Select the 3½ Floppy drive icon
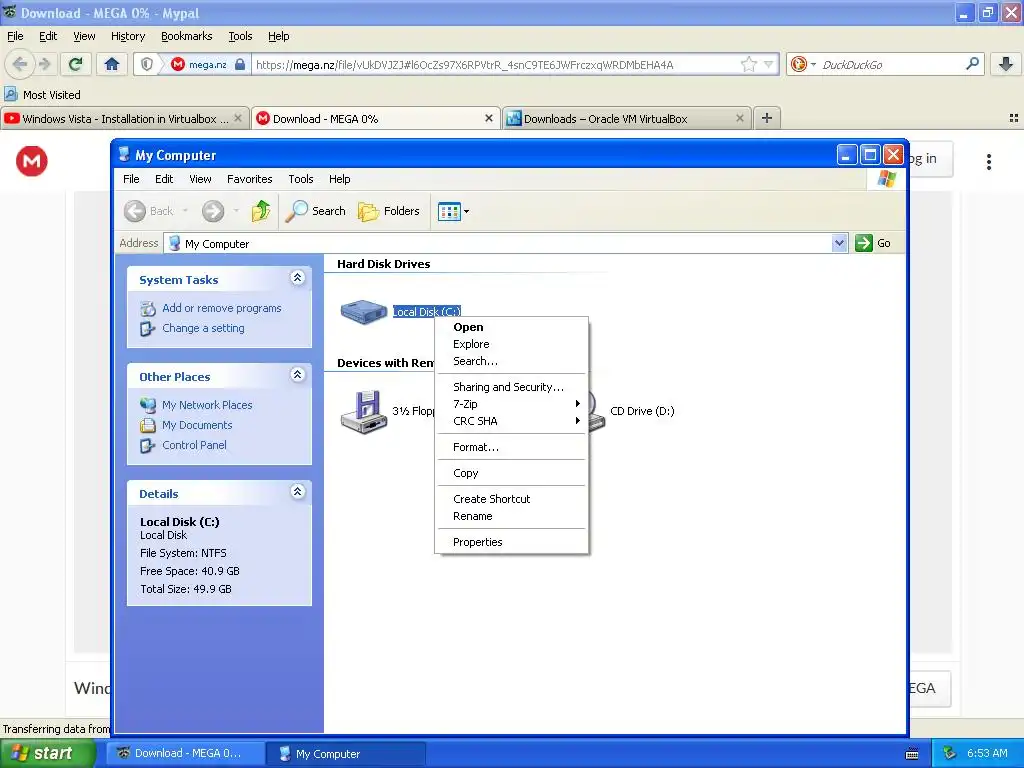 click(364, 411)
